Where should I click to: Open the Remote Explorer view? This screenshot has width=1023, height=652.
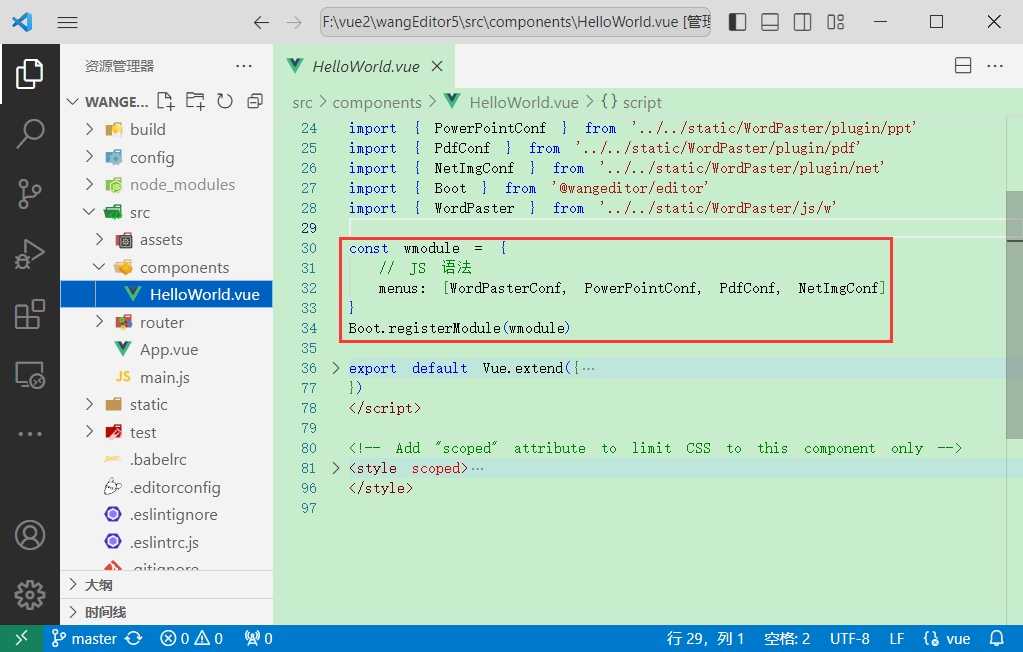point(30,375)
